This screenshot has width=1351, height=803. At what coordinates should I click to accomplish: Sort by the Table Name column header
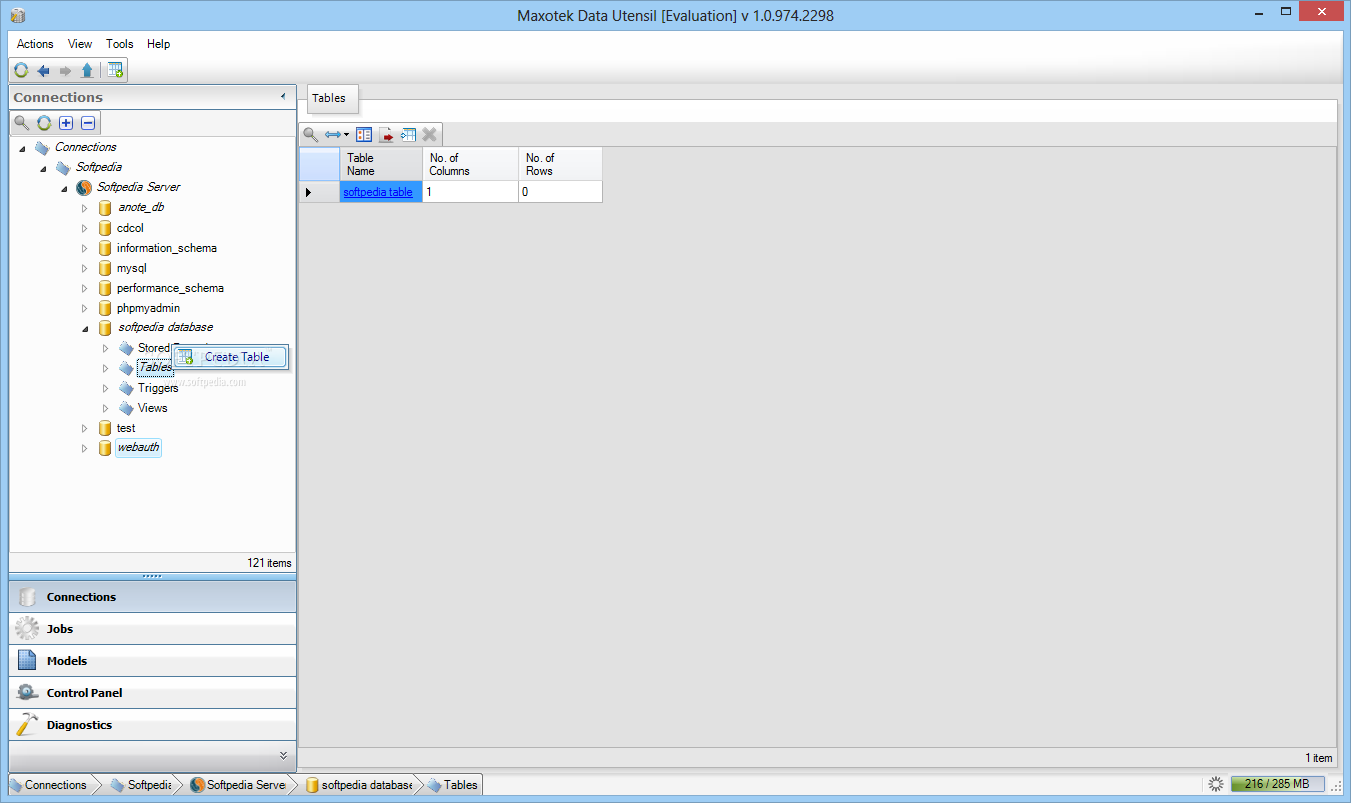pos(381,164)
